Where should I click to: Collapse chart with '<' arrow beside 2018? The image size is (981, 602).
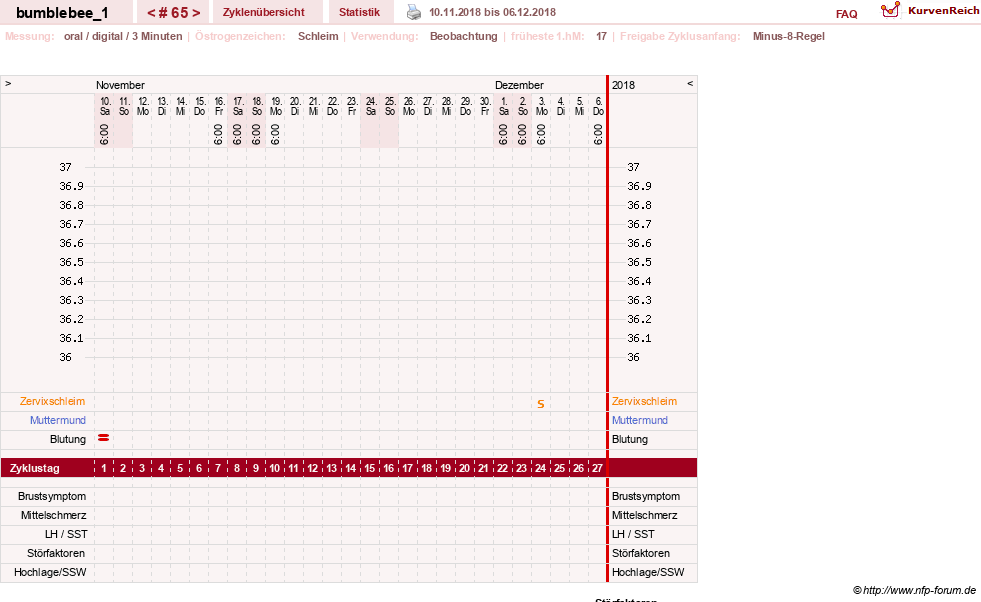[690, 83]
